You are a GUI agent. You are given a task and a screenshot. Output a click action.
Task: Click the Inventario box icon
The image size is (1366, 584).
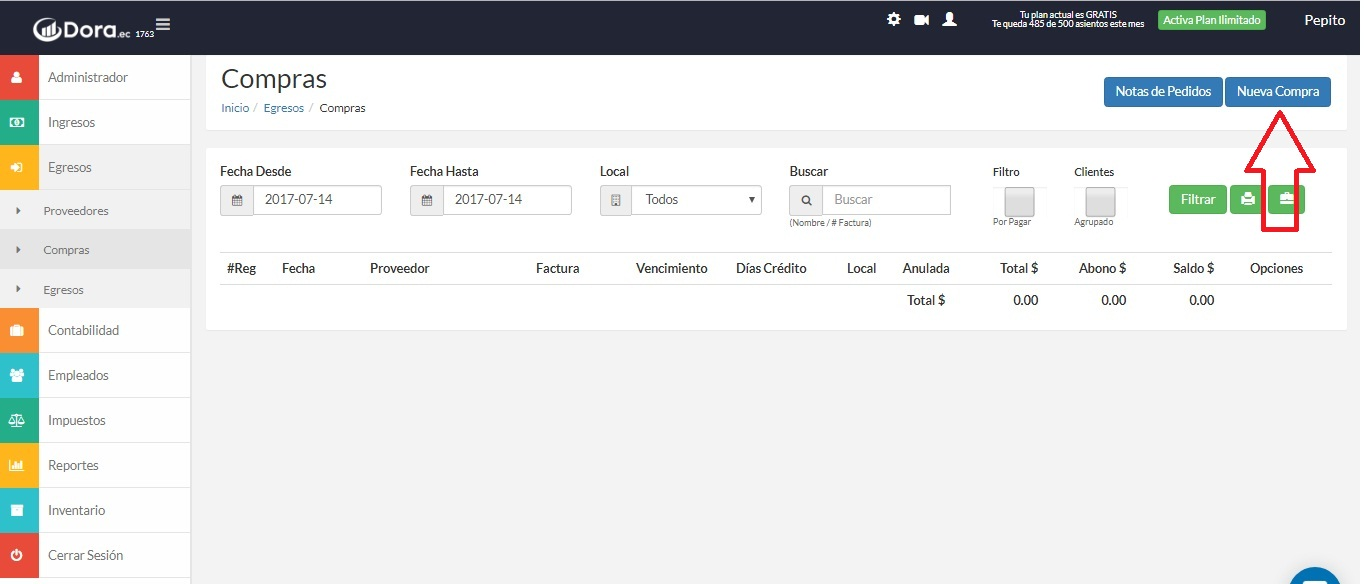[17, 510]
